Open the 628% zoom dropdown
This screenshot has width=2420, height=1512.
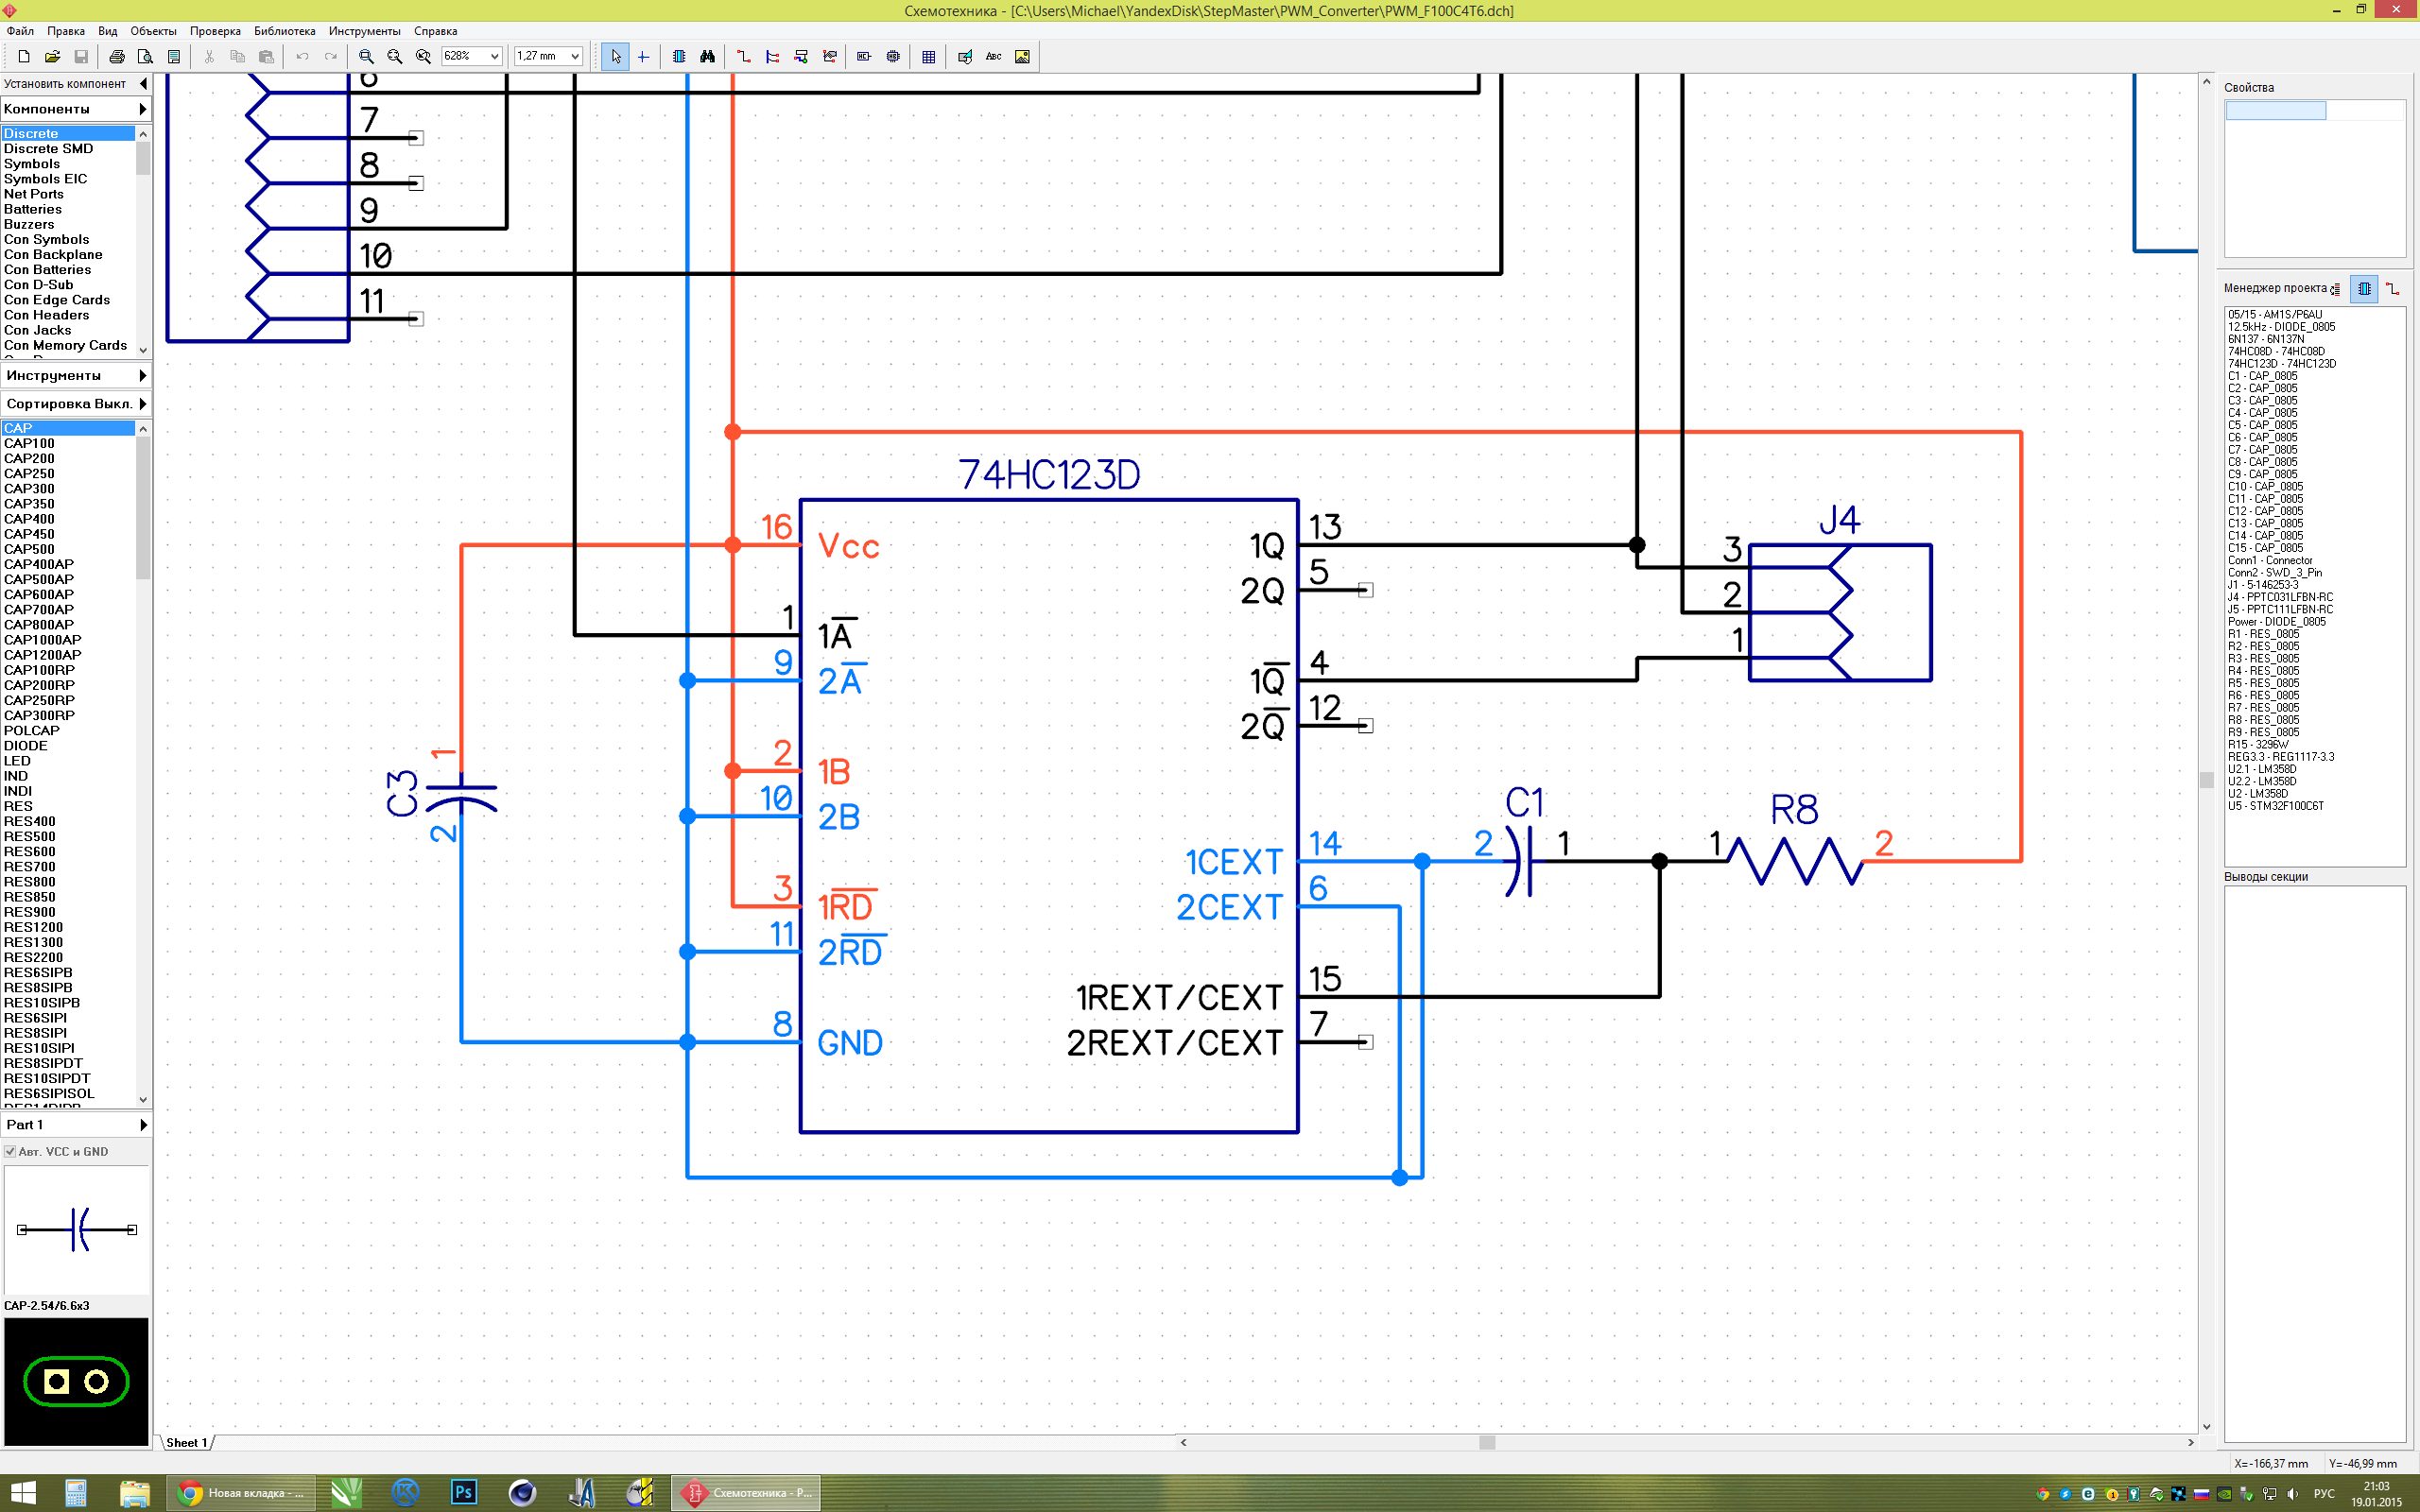click(494, 57)
